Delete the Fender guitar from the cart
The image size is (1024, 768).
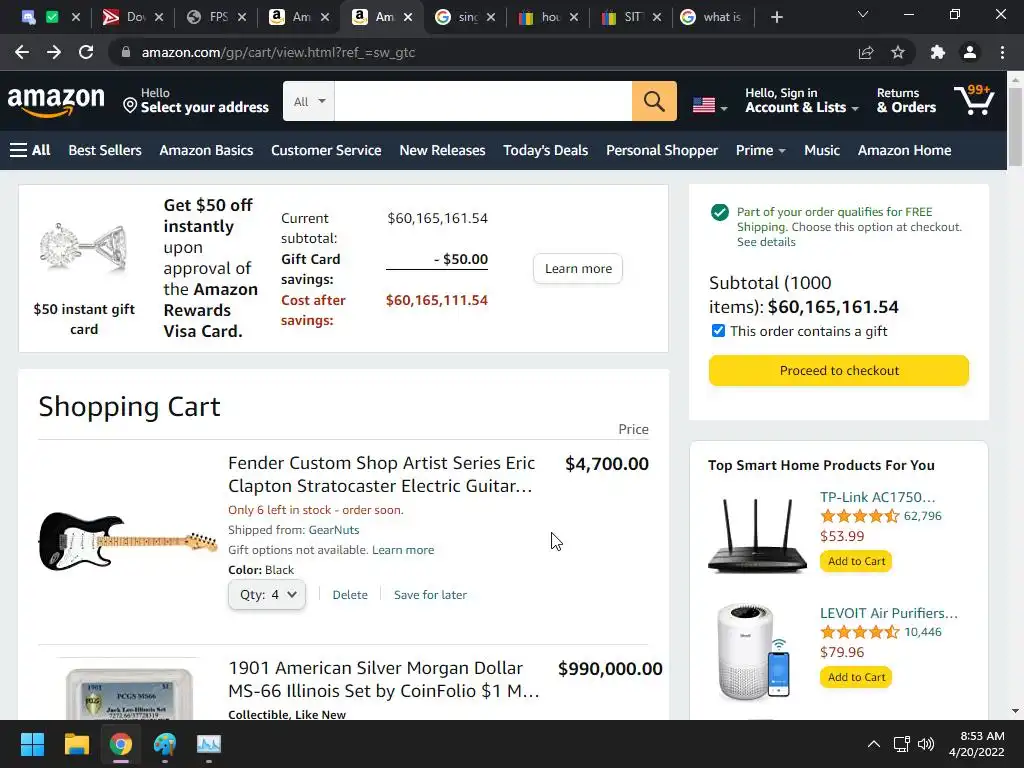[350, 595]
